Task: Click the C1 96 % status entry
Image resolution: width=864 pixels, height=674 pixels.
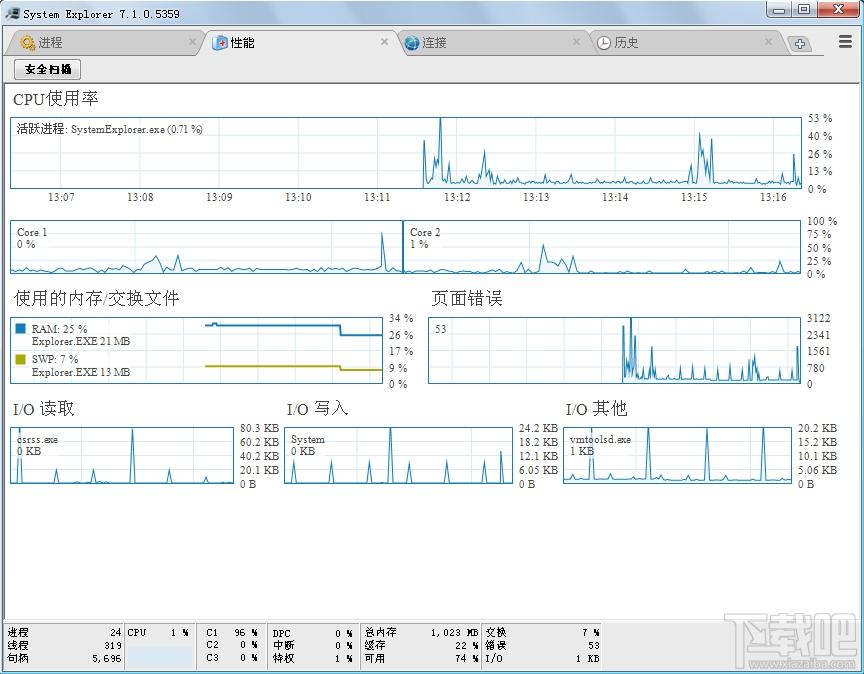Action: tap(232, 632)
